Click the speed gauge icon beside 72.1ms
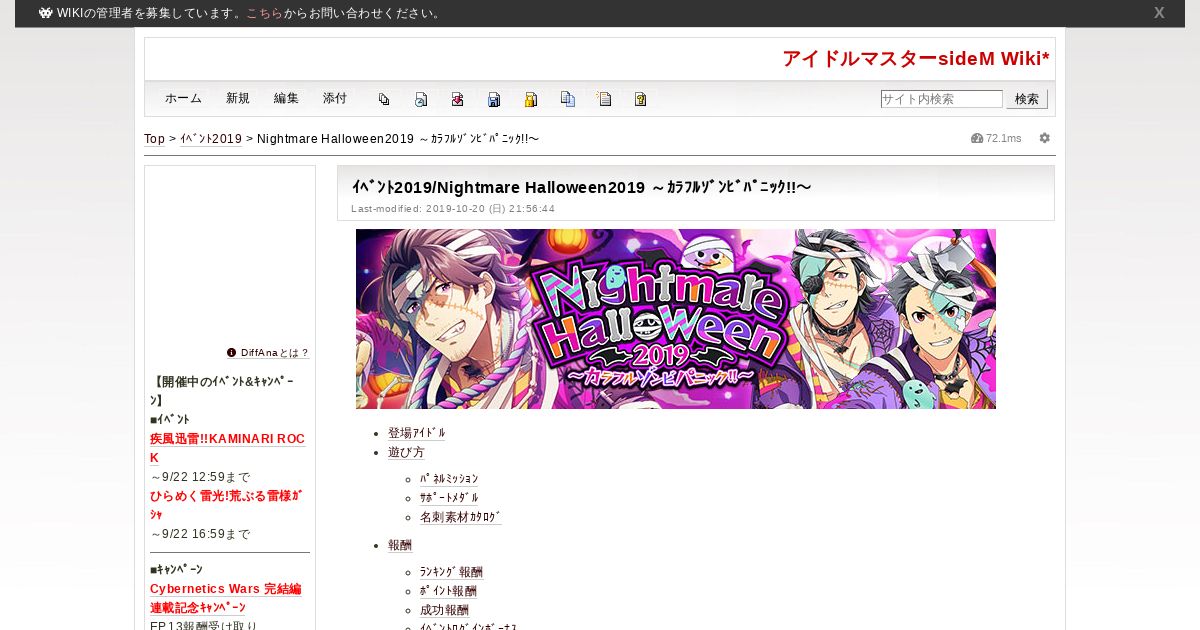Image resolution: width=1200 pixels, height=630 pixels. (x=977, y=138)
